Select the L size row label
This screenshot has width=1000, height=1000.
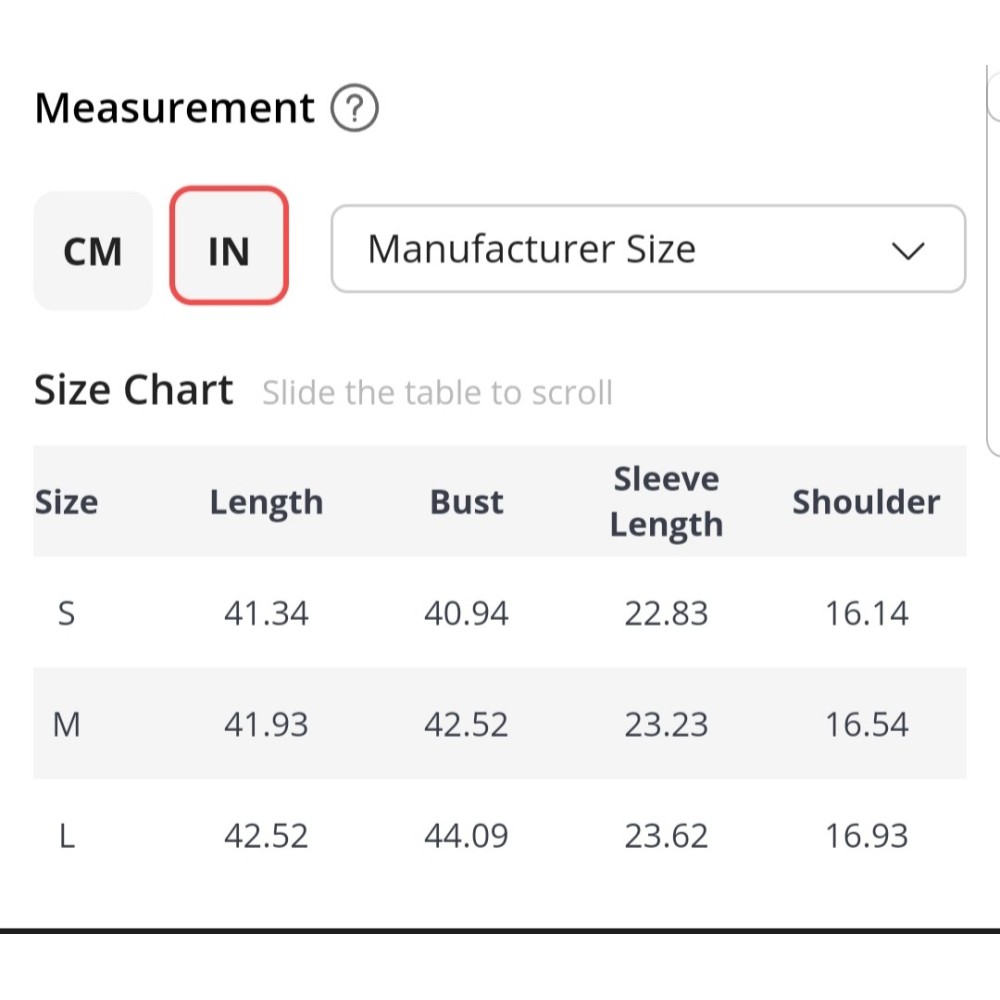[x=66, y=835]
